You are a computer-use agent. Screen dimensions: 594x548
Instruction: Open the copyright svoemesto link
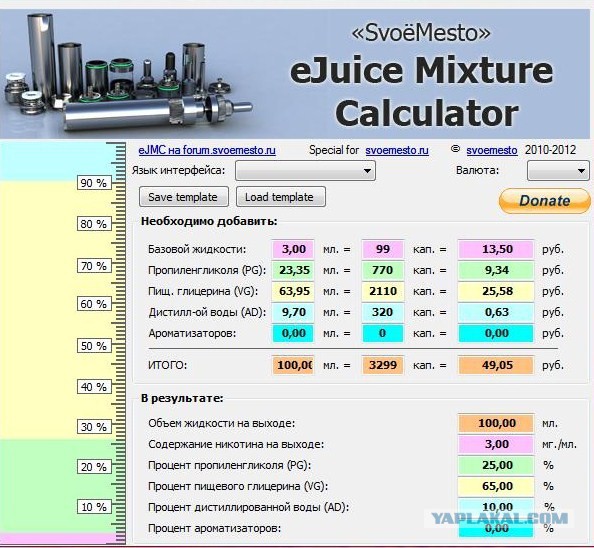point(492,150)
